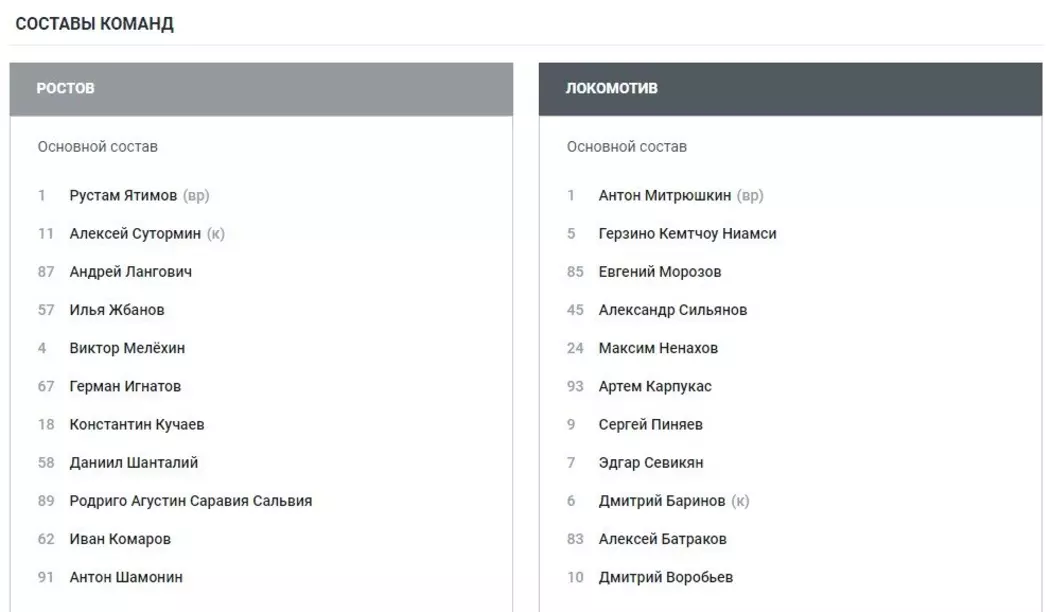
Task: Select Константин Кучаев
Action: pos(136,425)
